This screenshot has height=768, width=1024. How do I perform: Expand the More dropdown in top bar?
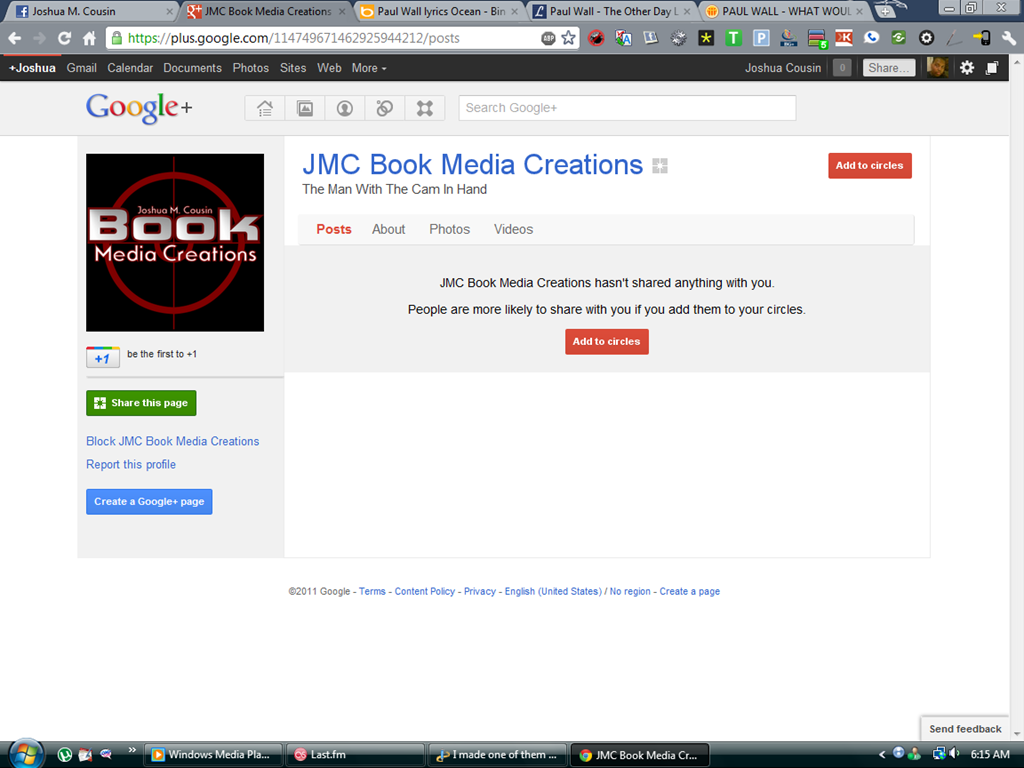click(x=369, y=68)
